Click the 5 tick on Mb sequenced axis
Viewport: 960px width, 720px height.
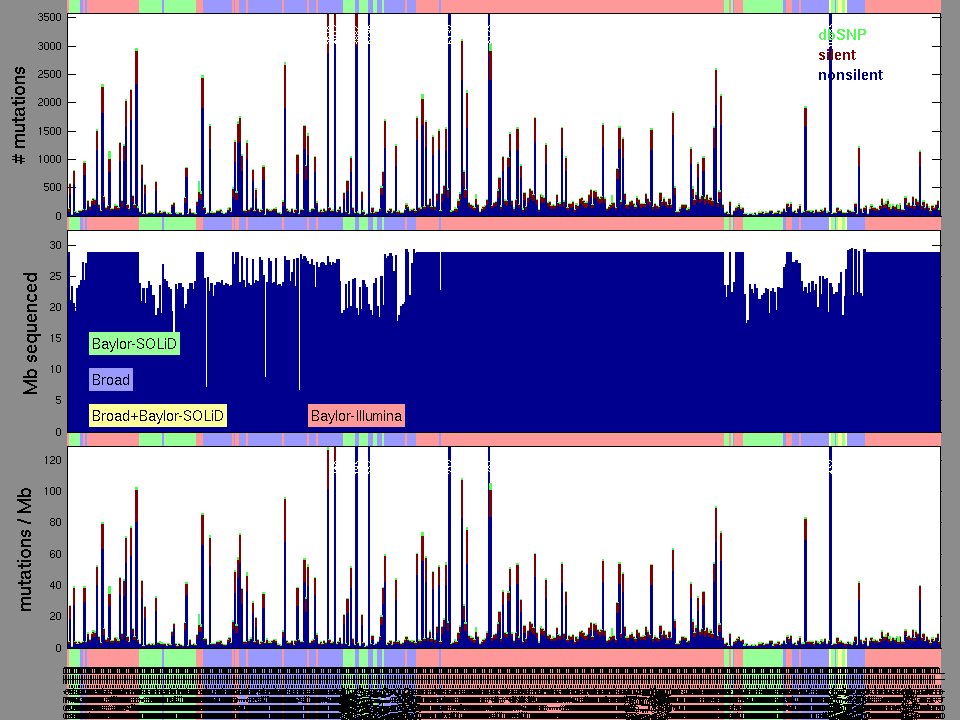[x=58, y=401]
